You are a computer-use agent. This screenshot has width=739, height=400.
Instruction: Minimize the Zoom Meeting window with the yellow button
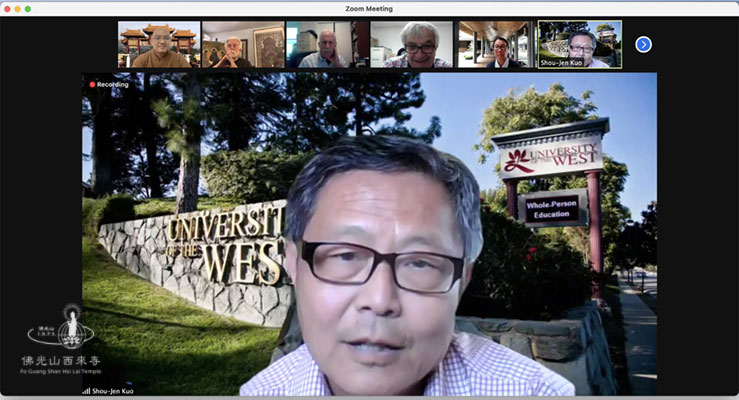(17, 9)
